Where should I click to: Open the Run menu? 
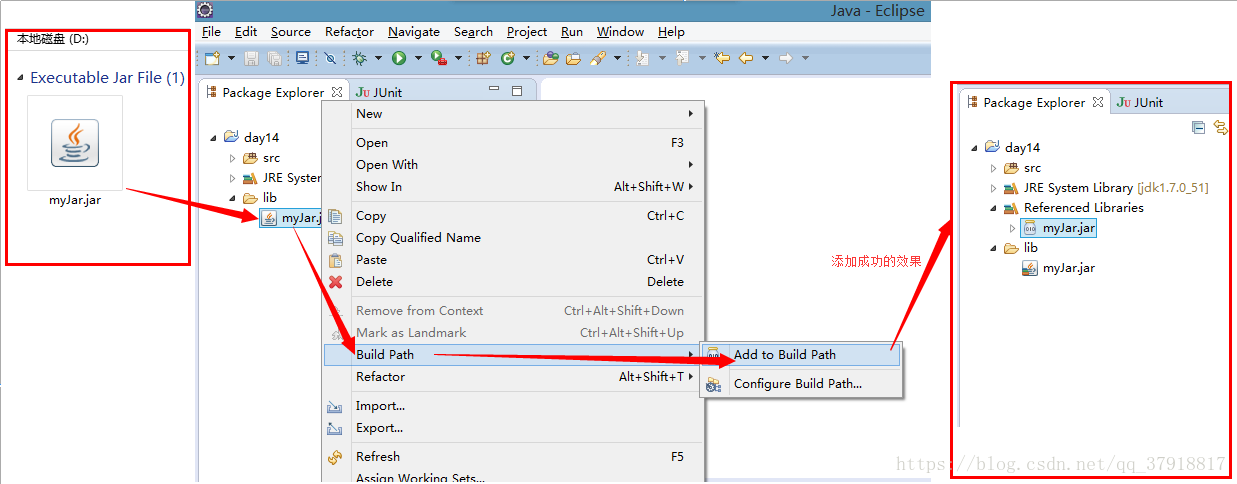572,32
